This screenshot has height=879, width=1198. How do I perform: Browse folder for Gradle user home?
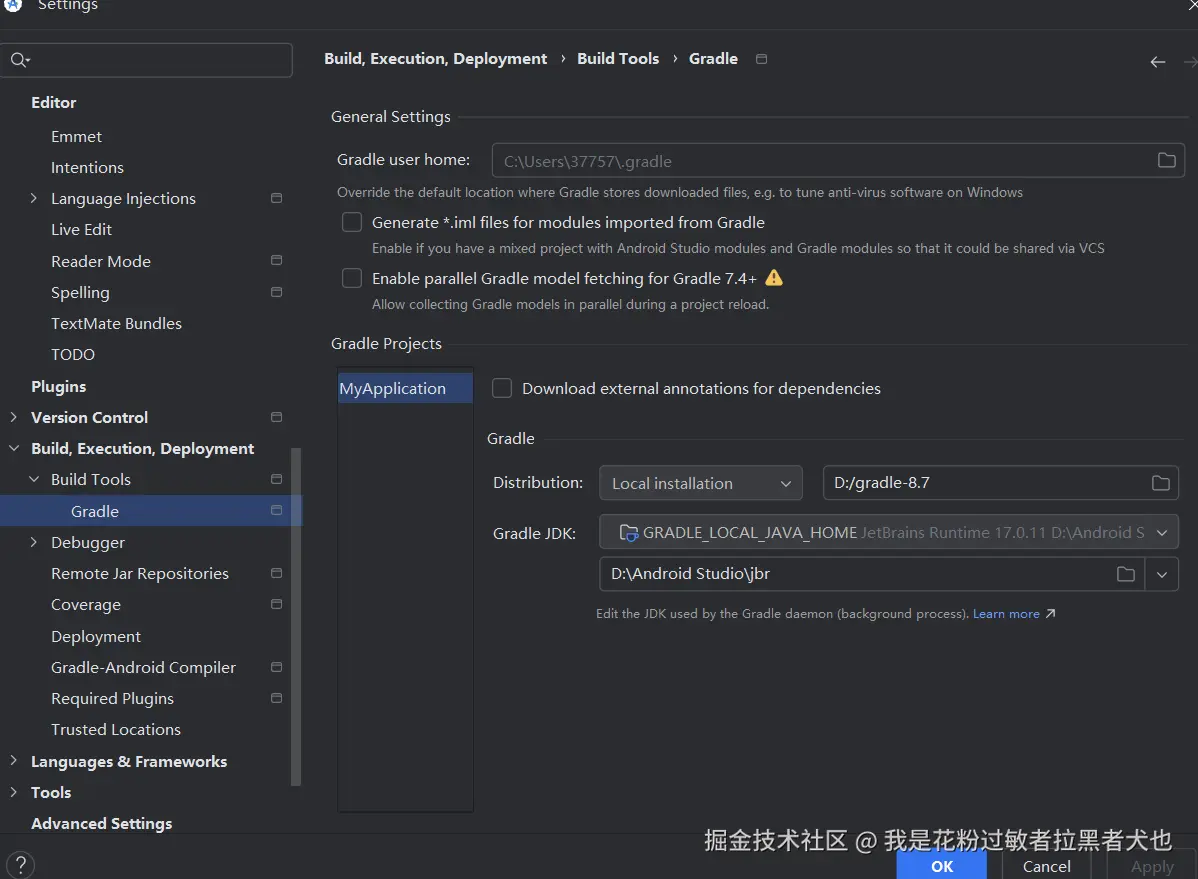[1166, 161]
